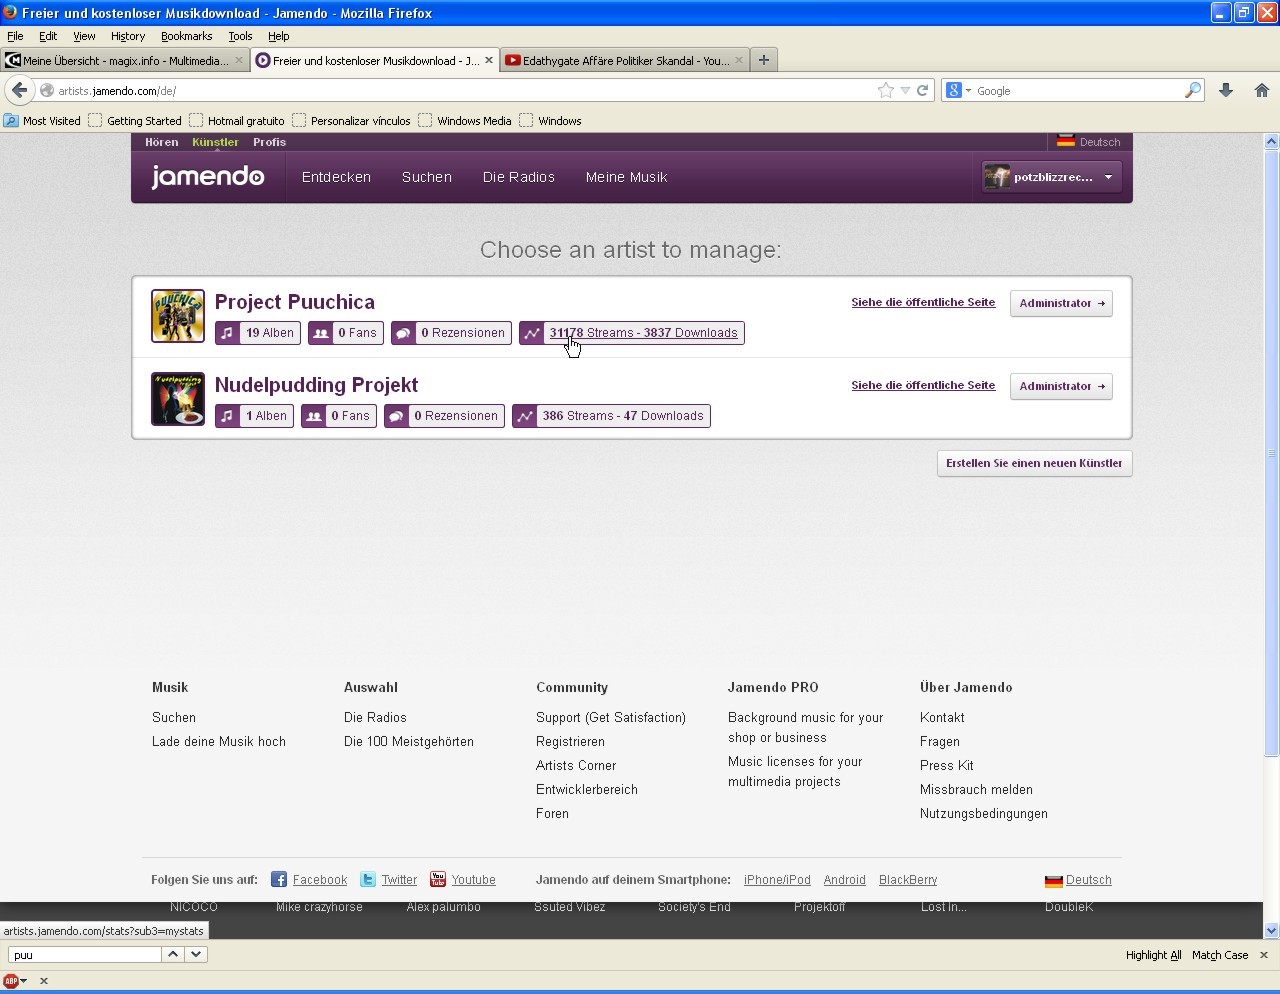Toggle Highlight All in the find bar
The image size is (1280, 994).
click(1152, 955)
